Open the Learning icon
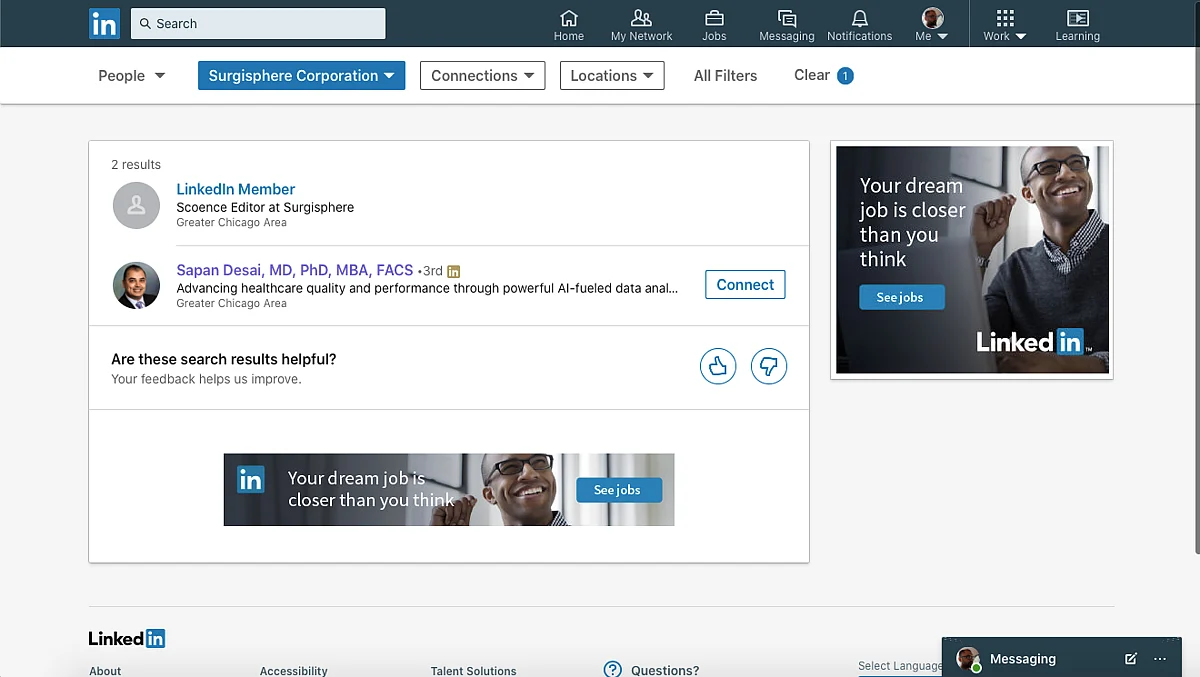Viewport: 1200px width, 677px height. coord(1077,26)
